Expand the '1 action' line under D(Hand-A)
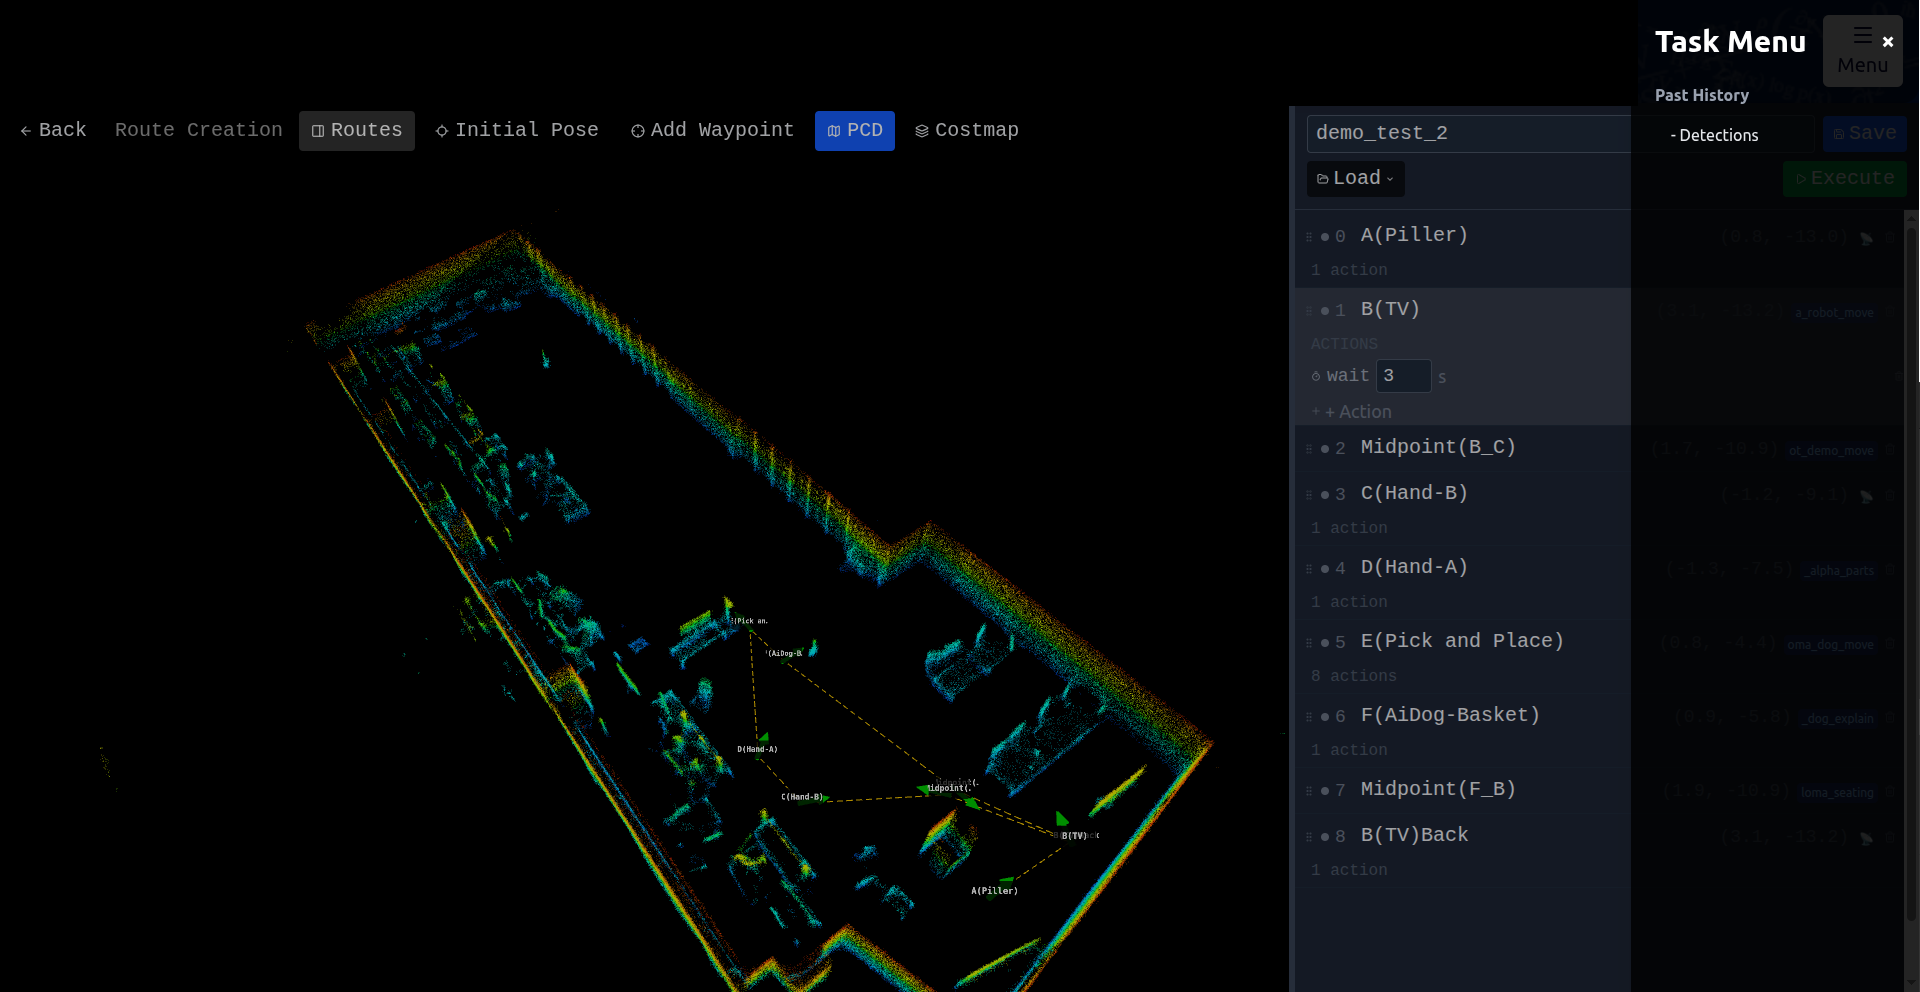1920x992 pixels. point(1349,602)
